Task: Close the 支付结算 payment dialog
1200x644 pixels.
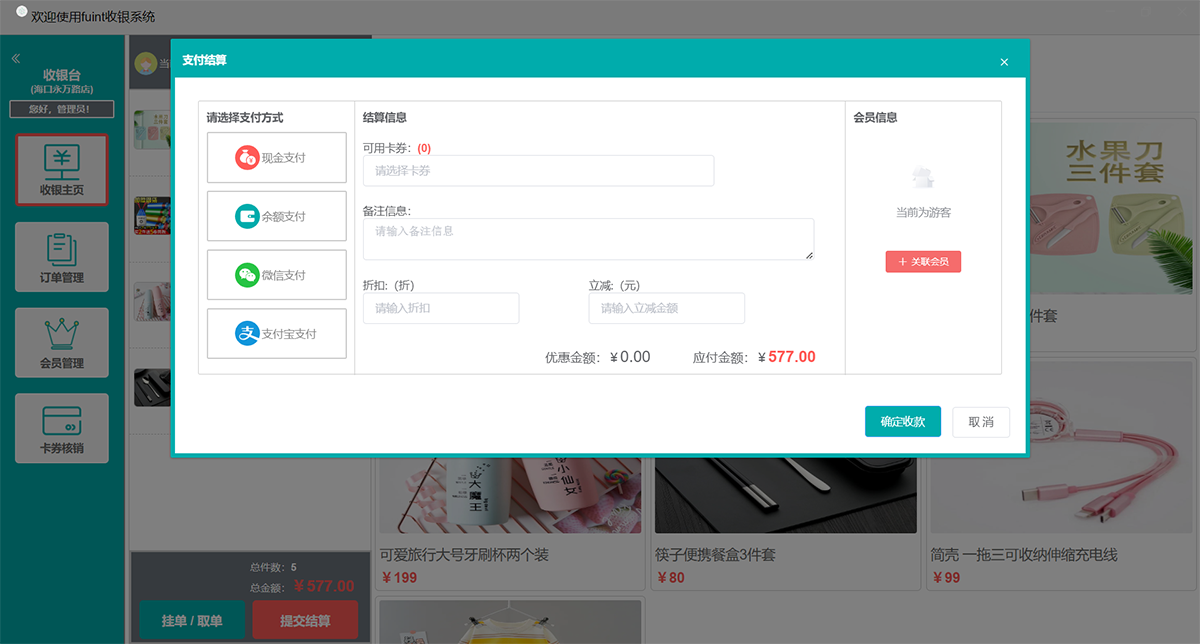Action: (1003, 62)
